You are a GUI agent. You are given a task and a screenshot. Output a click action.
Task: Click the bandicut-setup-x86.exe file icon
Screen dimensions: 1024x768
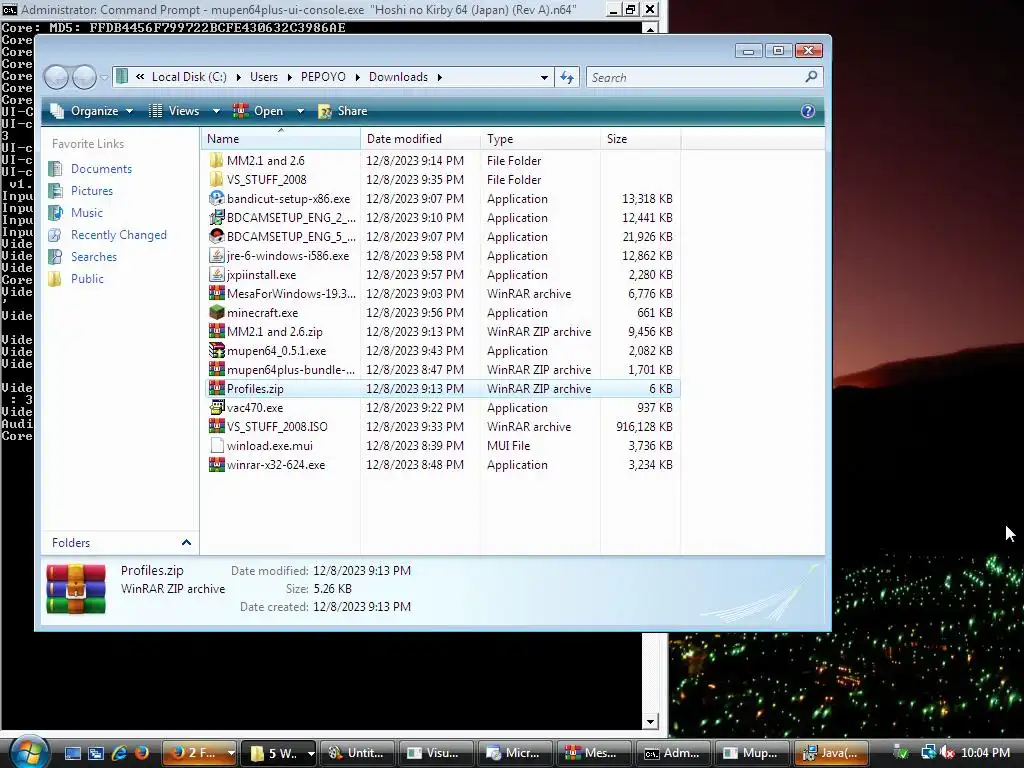[216, 199]
